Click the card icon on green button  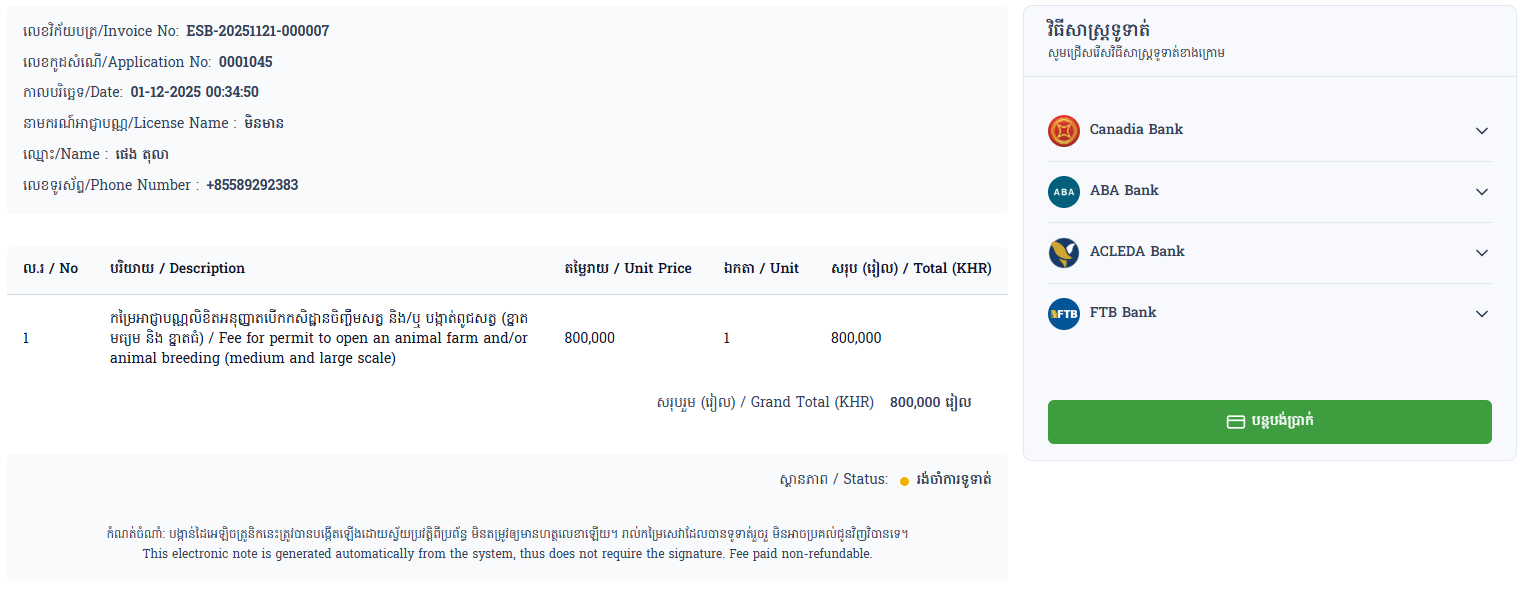point(1235,422)
